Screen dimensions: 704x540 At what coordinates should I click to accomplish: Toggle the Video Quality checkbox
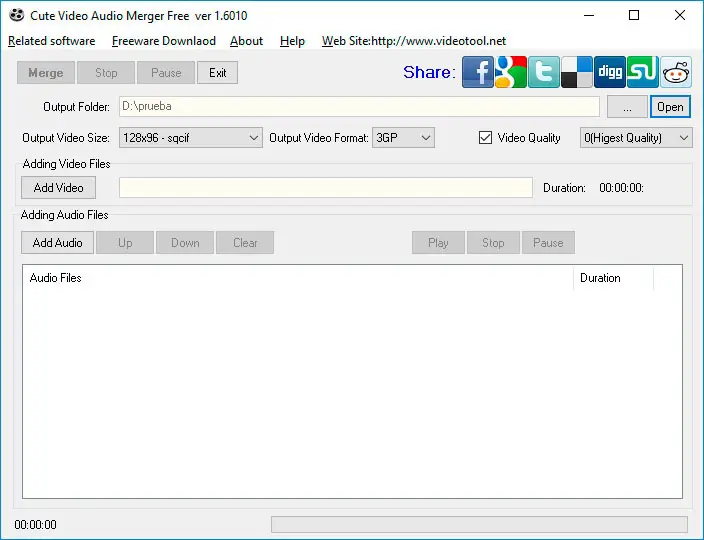point(485,138)
